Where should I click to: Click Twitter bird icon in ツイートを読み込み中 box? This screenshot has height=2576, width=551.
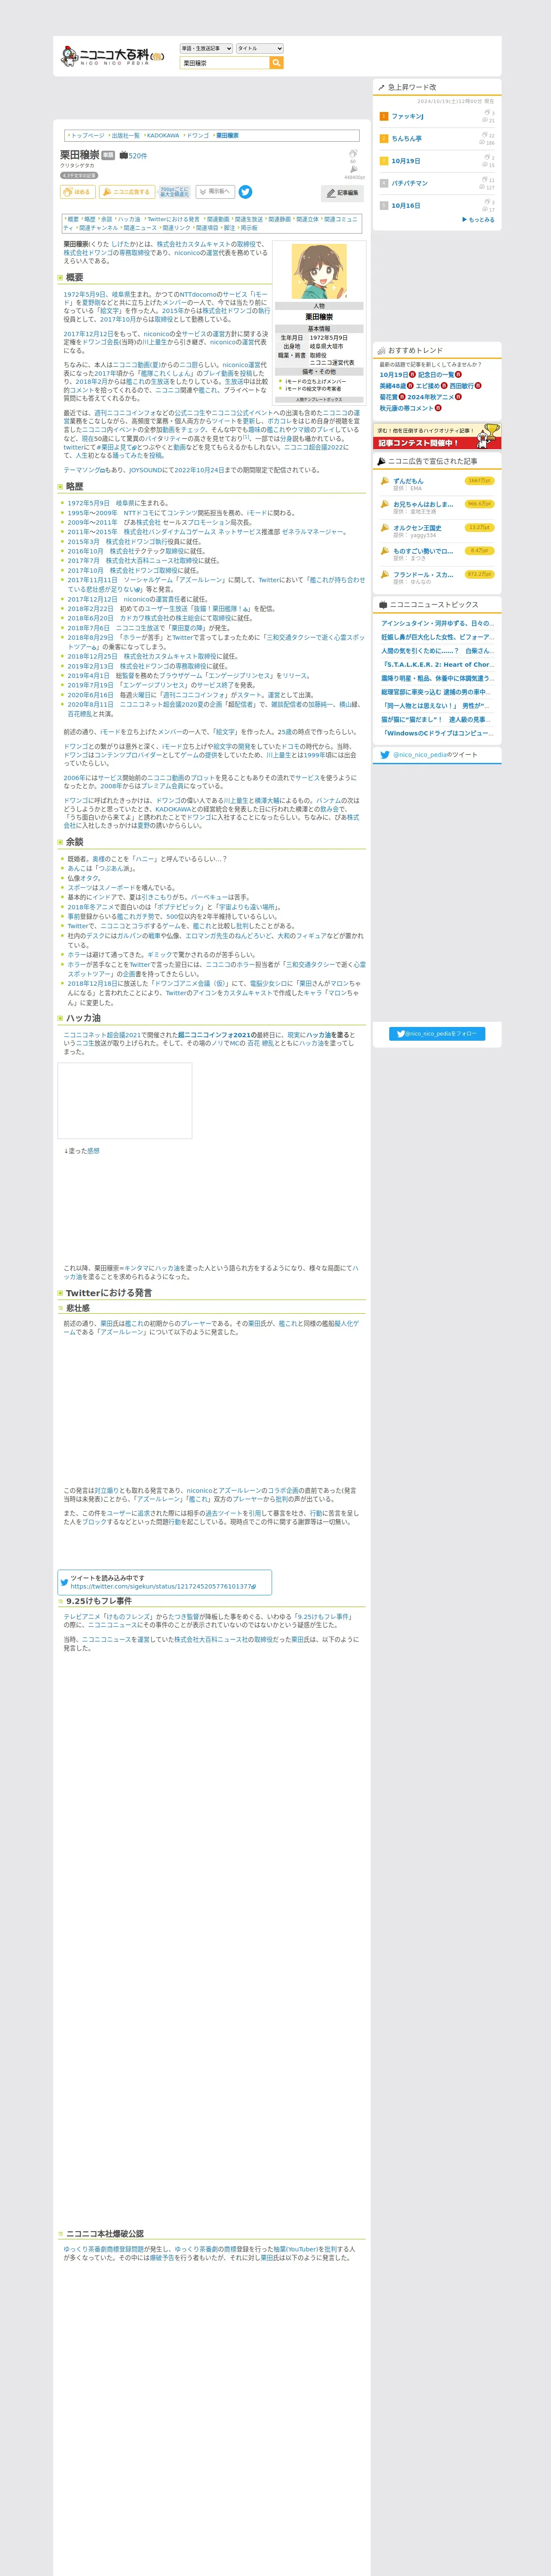pyautogui.click(x=65, y=1582)
